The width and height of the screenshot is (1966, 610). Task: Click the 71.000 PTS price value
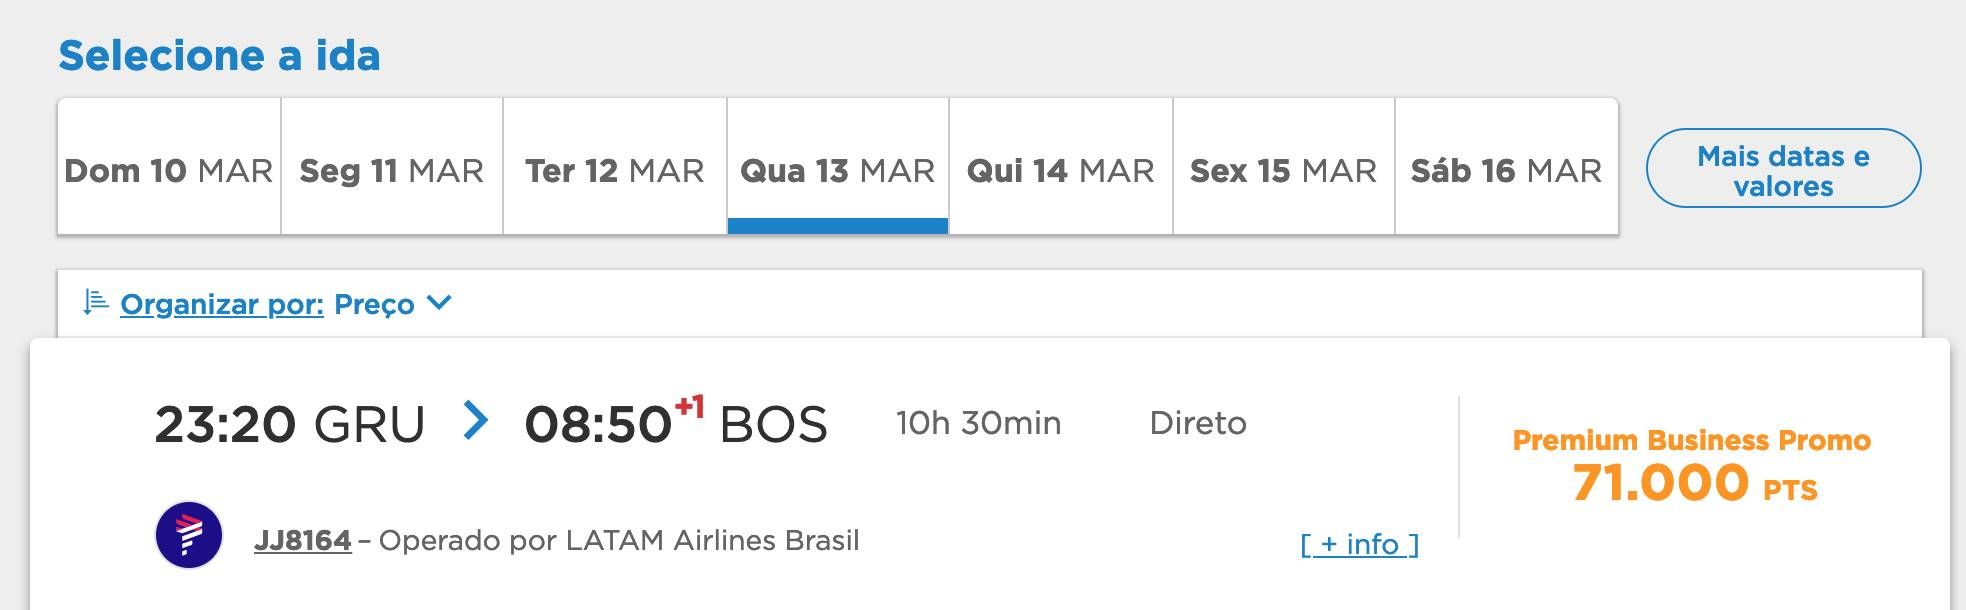[1695, 483]
